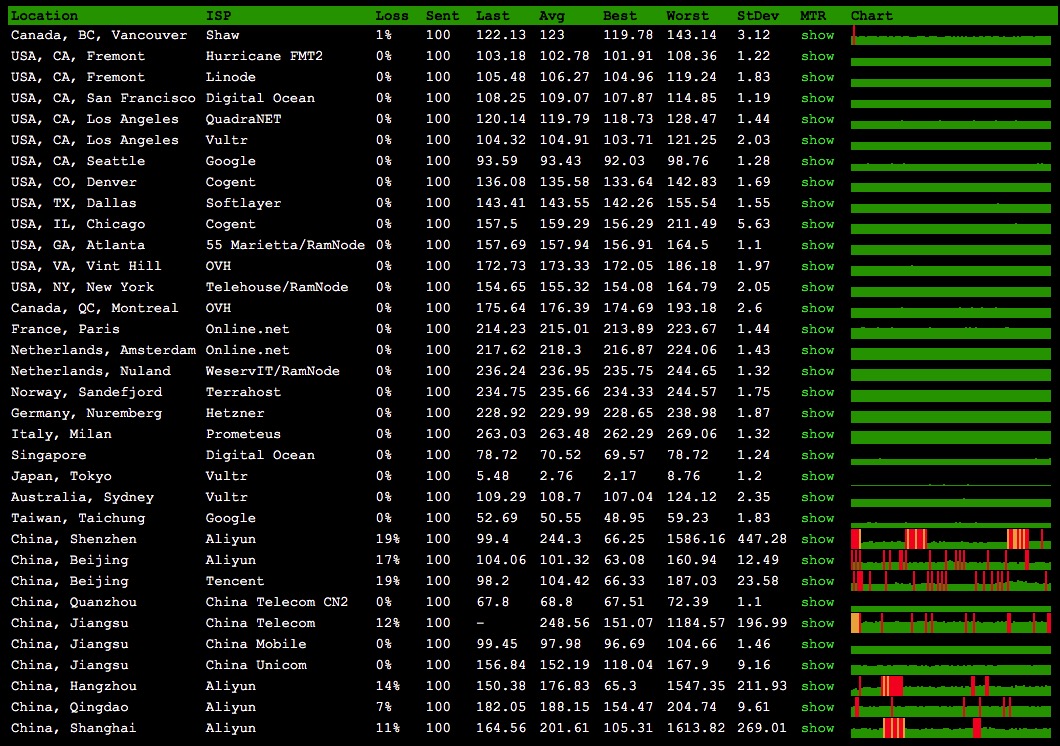The height and width of the screenshot is (746, 1060).
Task: Click the Vancouver Shaw latency chart
Action: (x=950, y=36)
